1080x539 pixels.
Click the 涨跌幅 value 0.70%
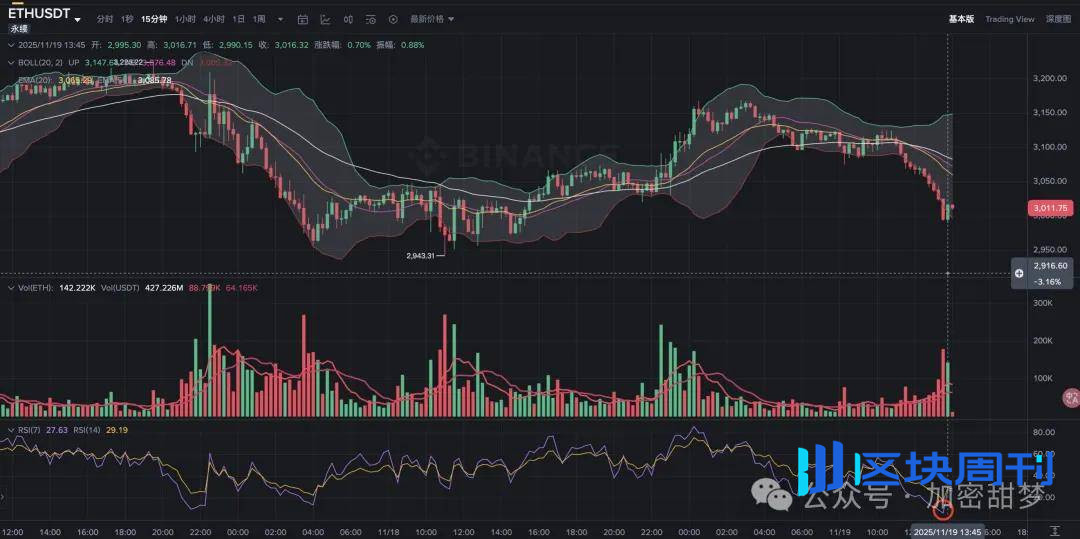[359, 45]
